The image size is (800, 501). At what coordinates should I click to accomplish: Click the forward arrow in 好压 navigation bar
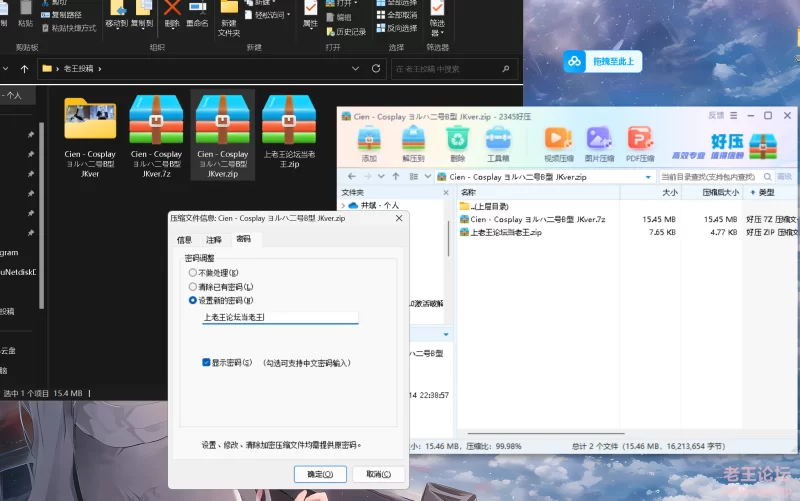pos(367,177)
